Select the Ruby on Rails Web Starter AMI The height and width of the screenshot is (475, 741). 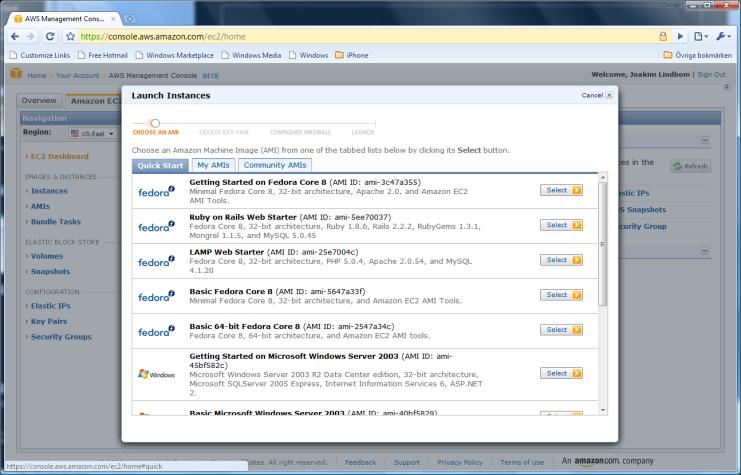pos(561,225)
